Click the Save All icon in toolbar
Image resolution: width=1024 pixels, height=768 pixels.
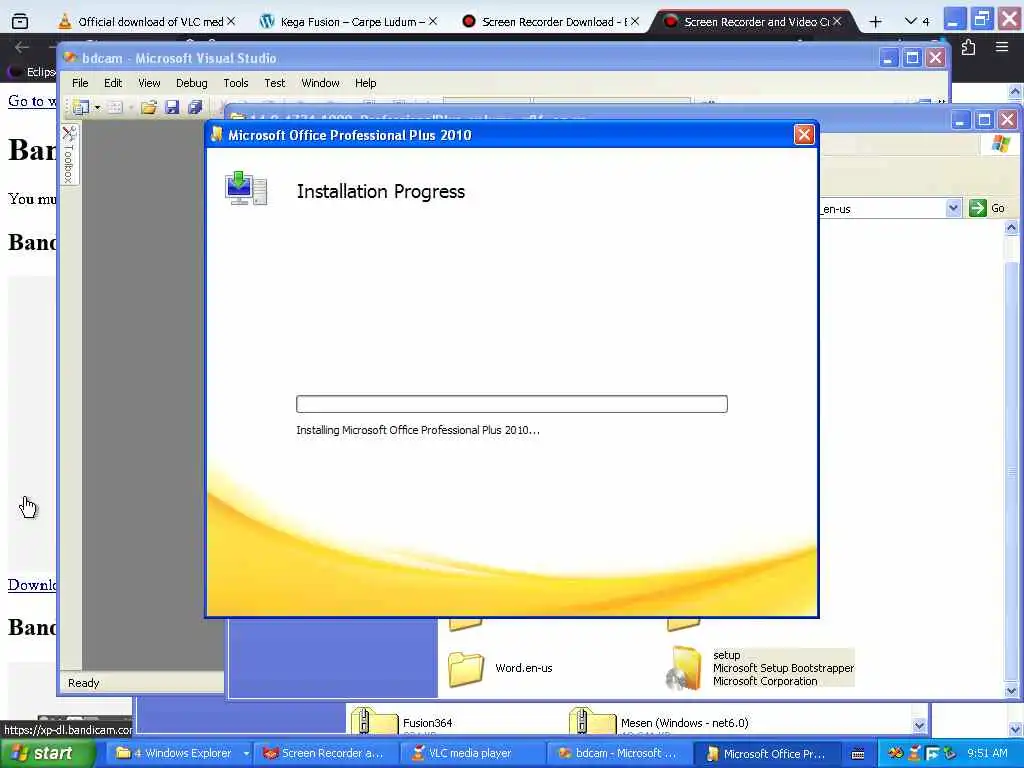195,107
